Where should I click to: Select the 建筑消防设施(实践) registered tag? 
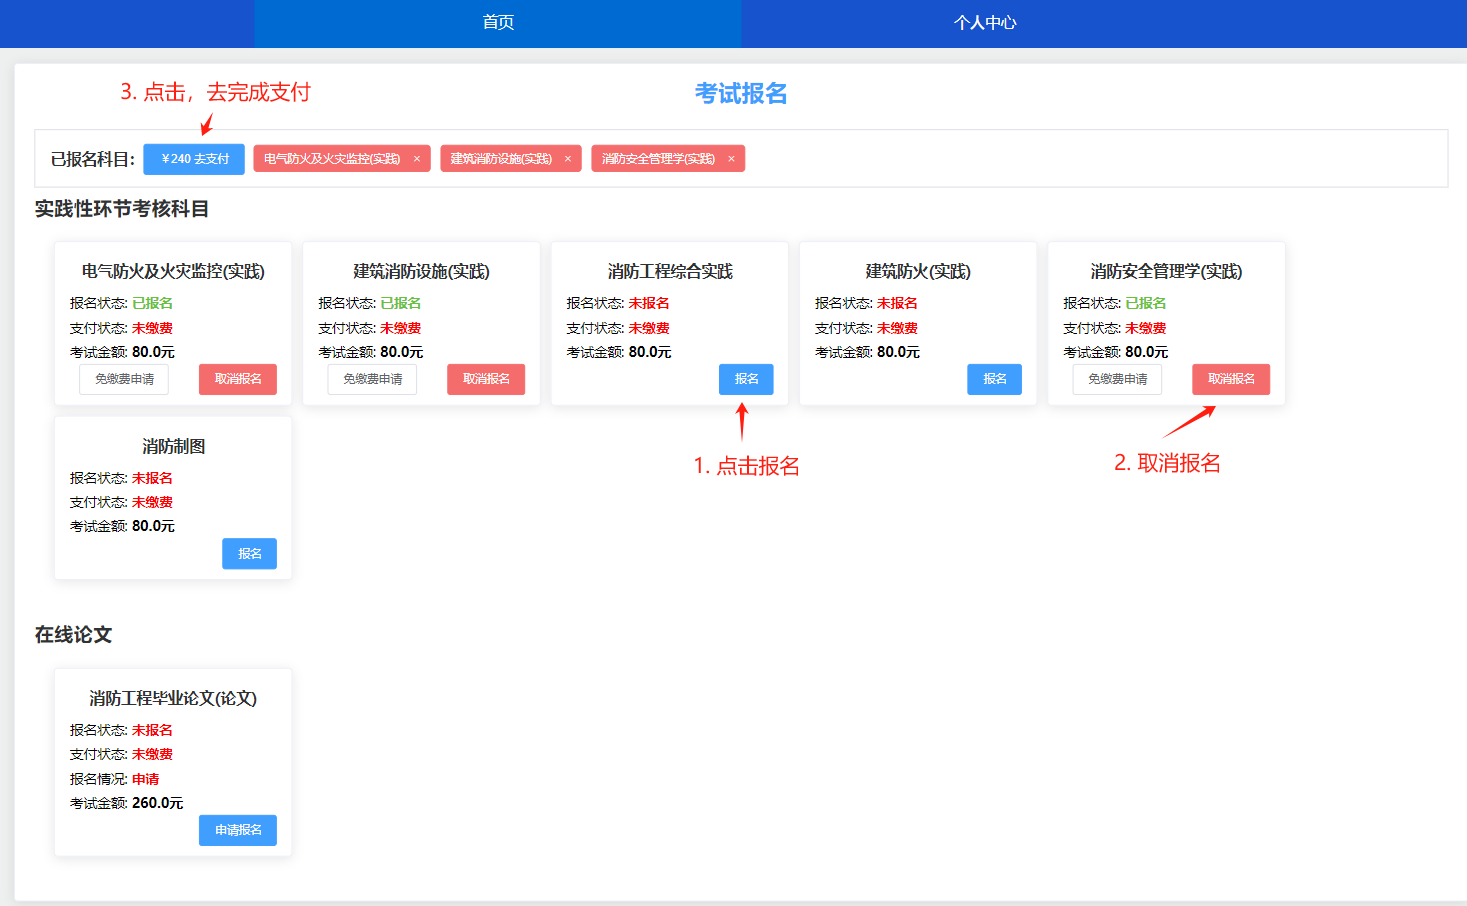(x=500, y=159)
